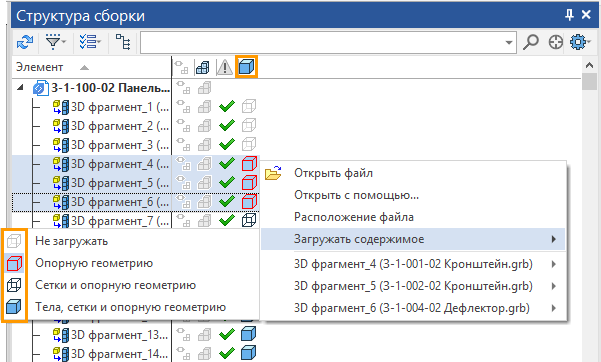The image size is (601, 362).
Task: Select 3D фрагмент_3 in the tree
Action: (x=120, y=145)
